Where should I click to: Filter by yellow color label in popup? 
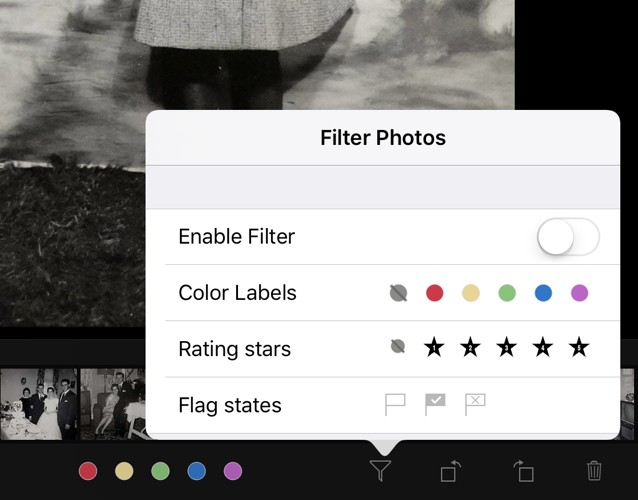pos(471,293)
